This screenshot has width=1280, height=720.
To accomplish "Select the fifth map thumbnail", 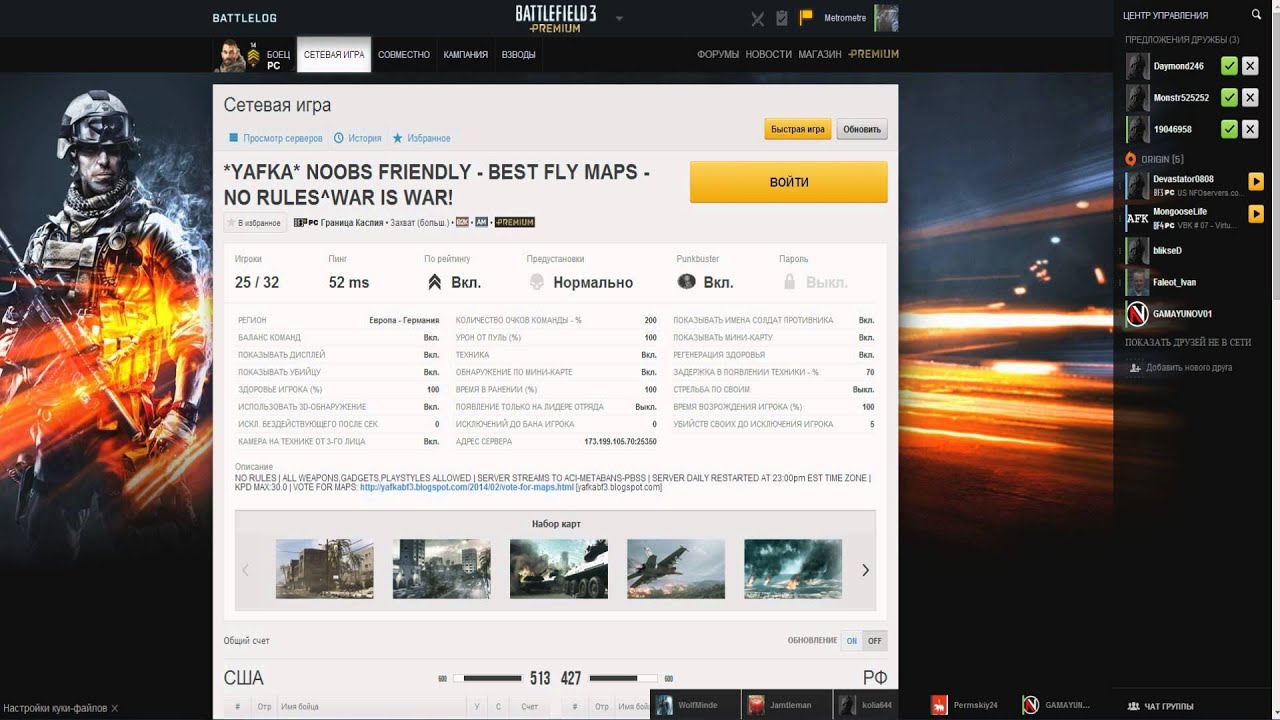I will coord(793,569).
